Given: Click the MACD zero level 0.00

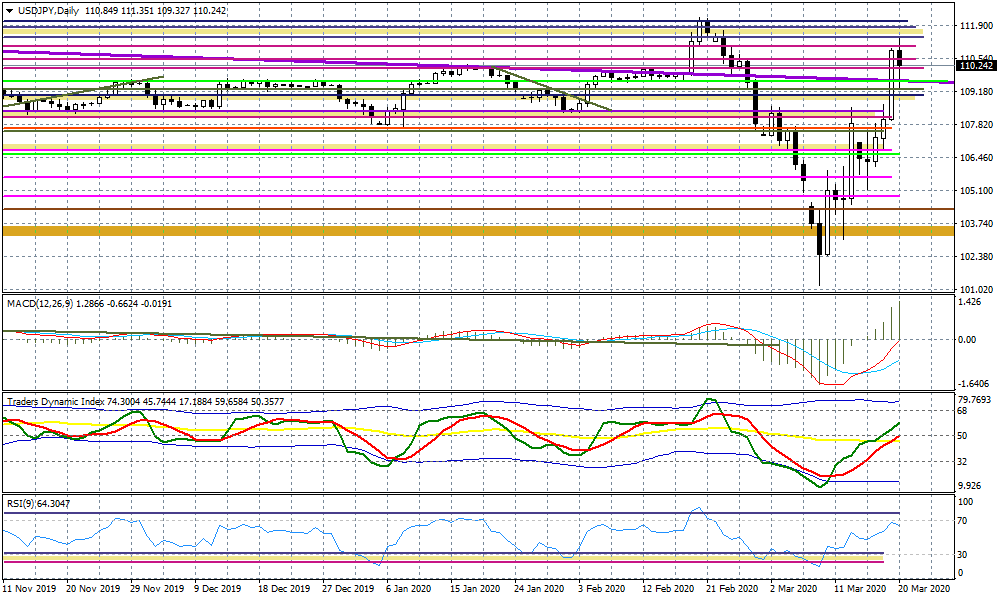Looking at the screenshot, I should point(968,340).
